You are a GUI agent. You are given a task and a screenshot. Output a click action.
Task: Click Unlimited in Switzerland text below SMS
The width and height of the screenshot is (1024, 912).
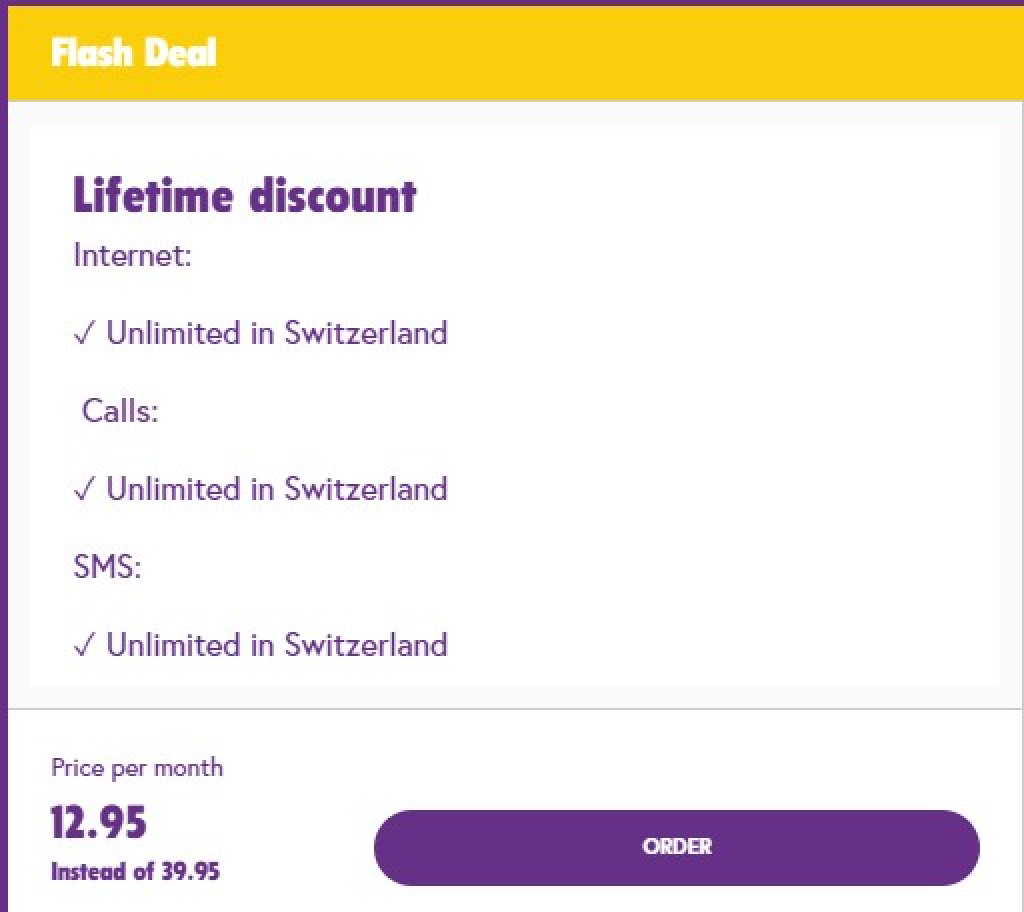[277, 645]
